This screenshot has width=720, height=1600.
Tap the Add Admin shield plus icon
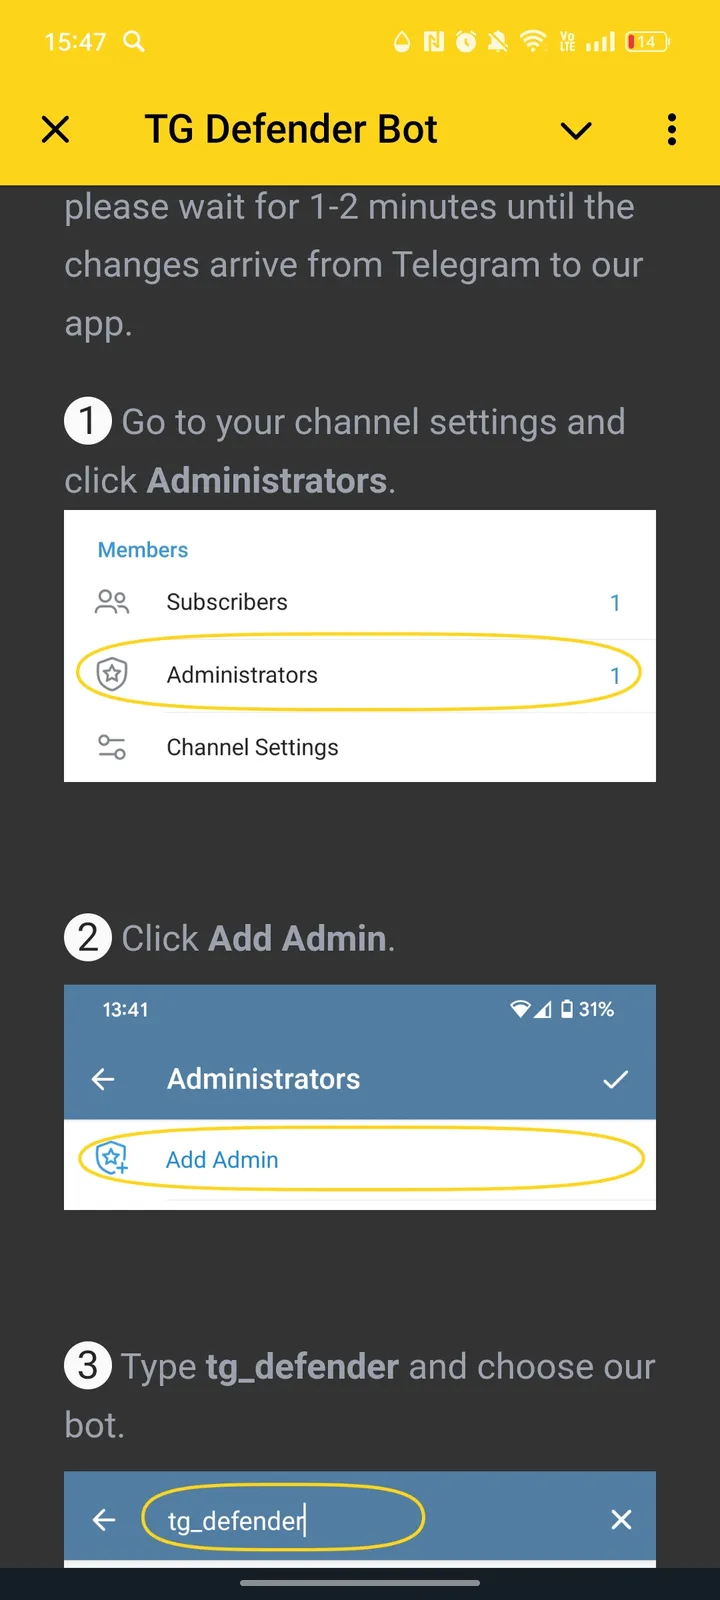[112, 1158]
